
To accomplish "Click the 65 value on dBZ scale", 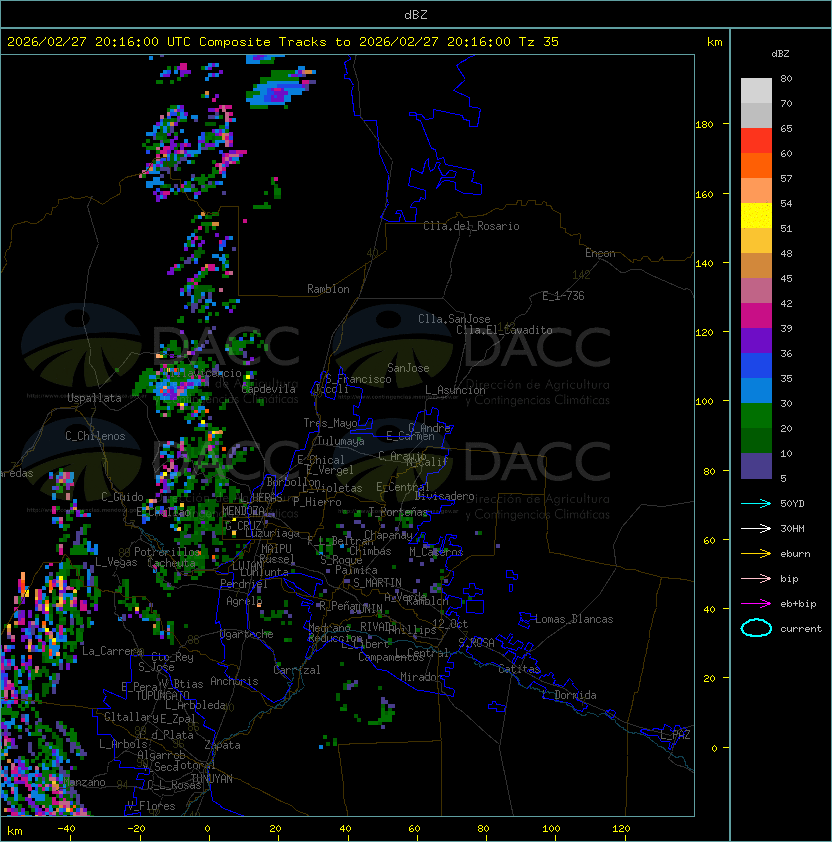I will [786, 128].
